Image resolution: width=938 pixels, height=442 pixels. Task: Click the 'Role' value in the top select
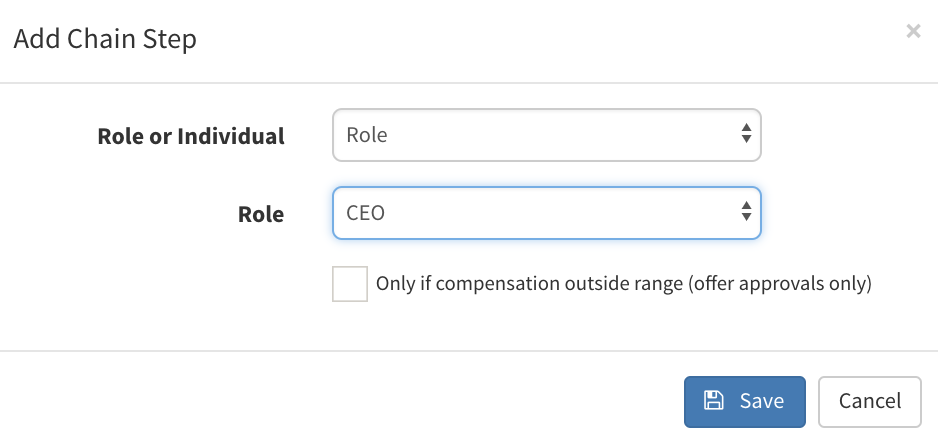[x=366, y=135]
